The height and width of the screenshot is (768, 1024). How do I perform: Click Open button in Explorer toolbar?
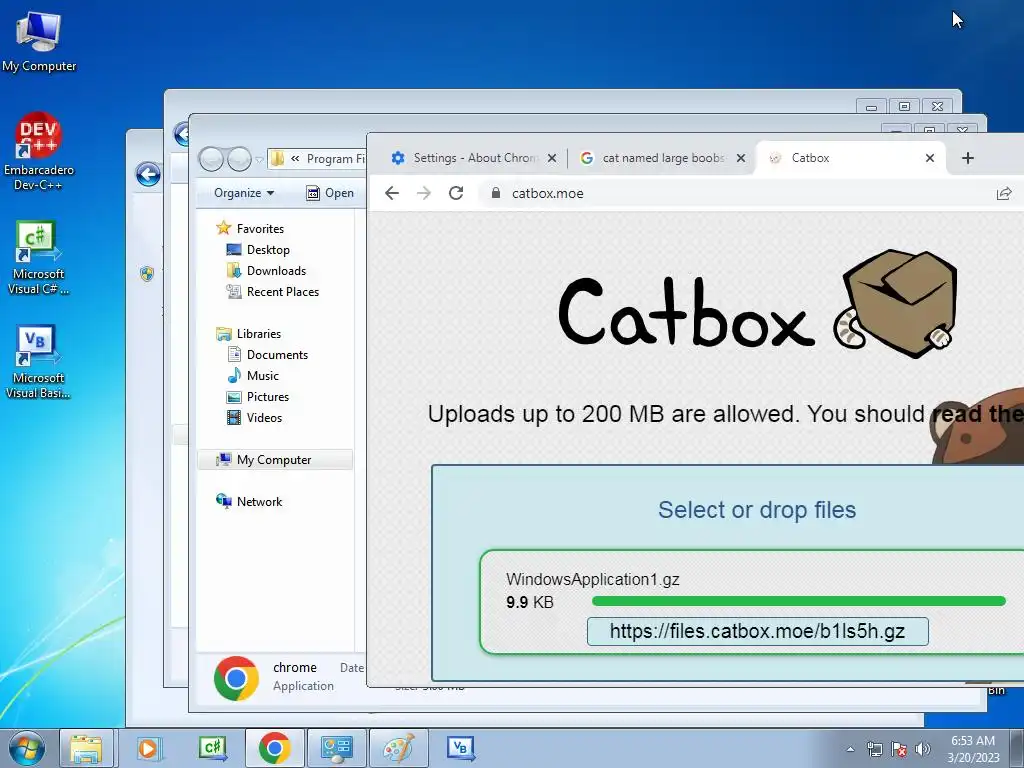330,193
